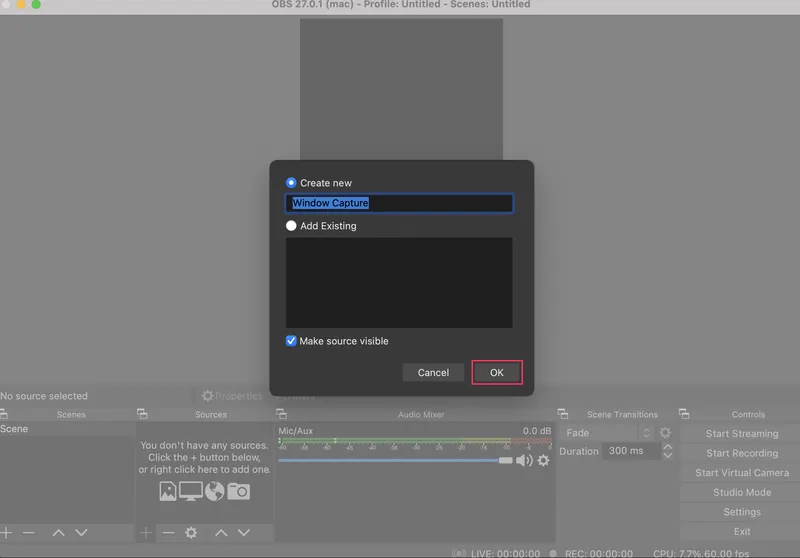Click Start Recording in Controls

[x=741, y=453]
